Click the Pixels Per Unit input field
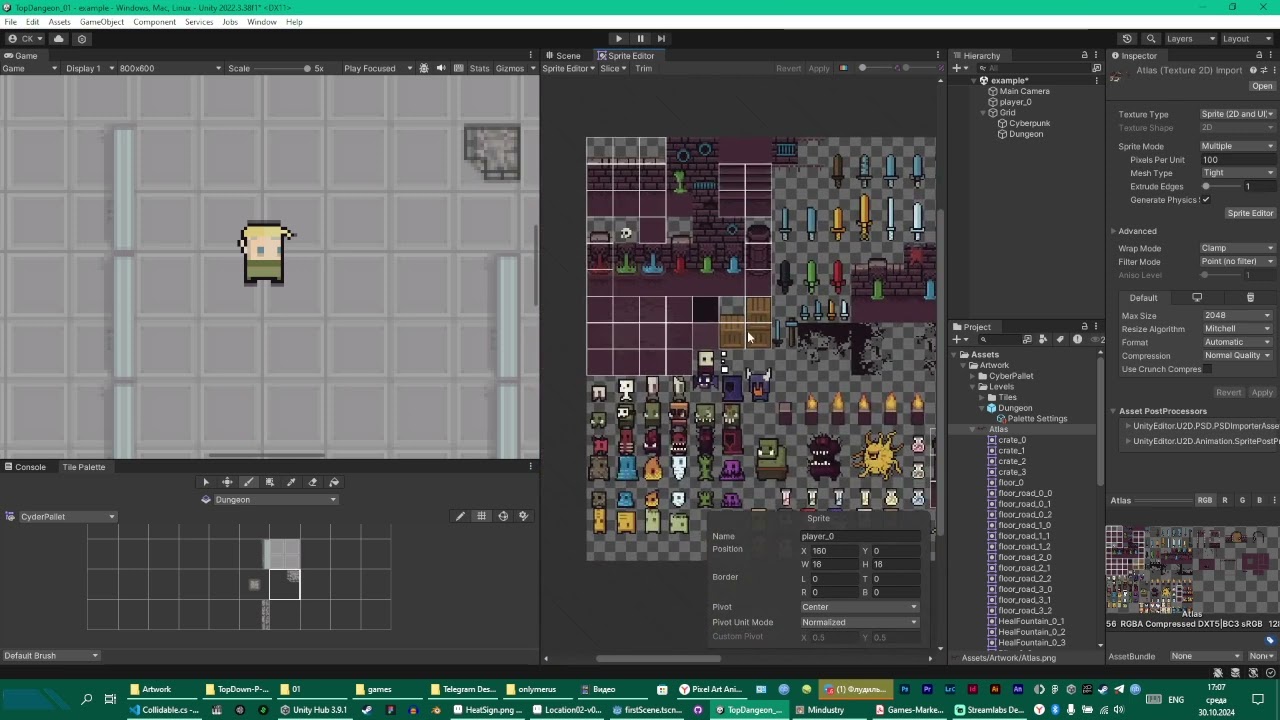 click(x=1237, y=160)
